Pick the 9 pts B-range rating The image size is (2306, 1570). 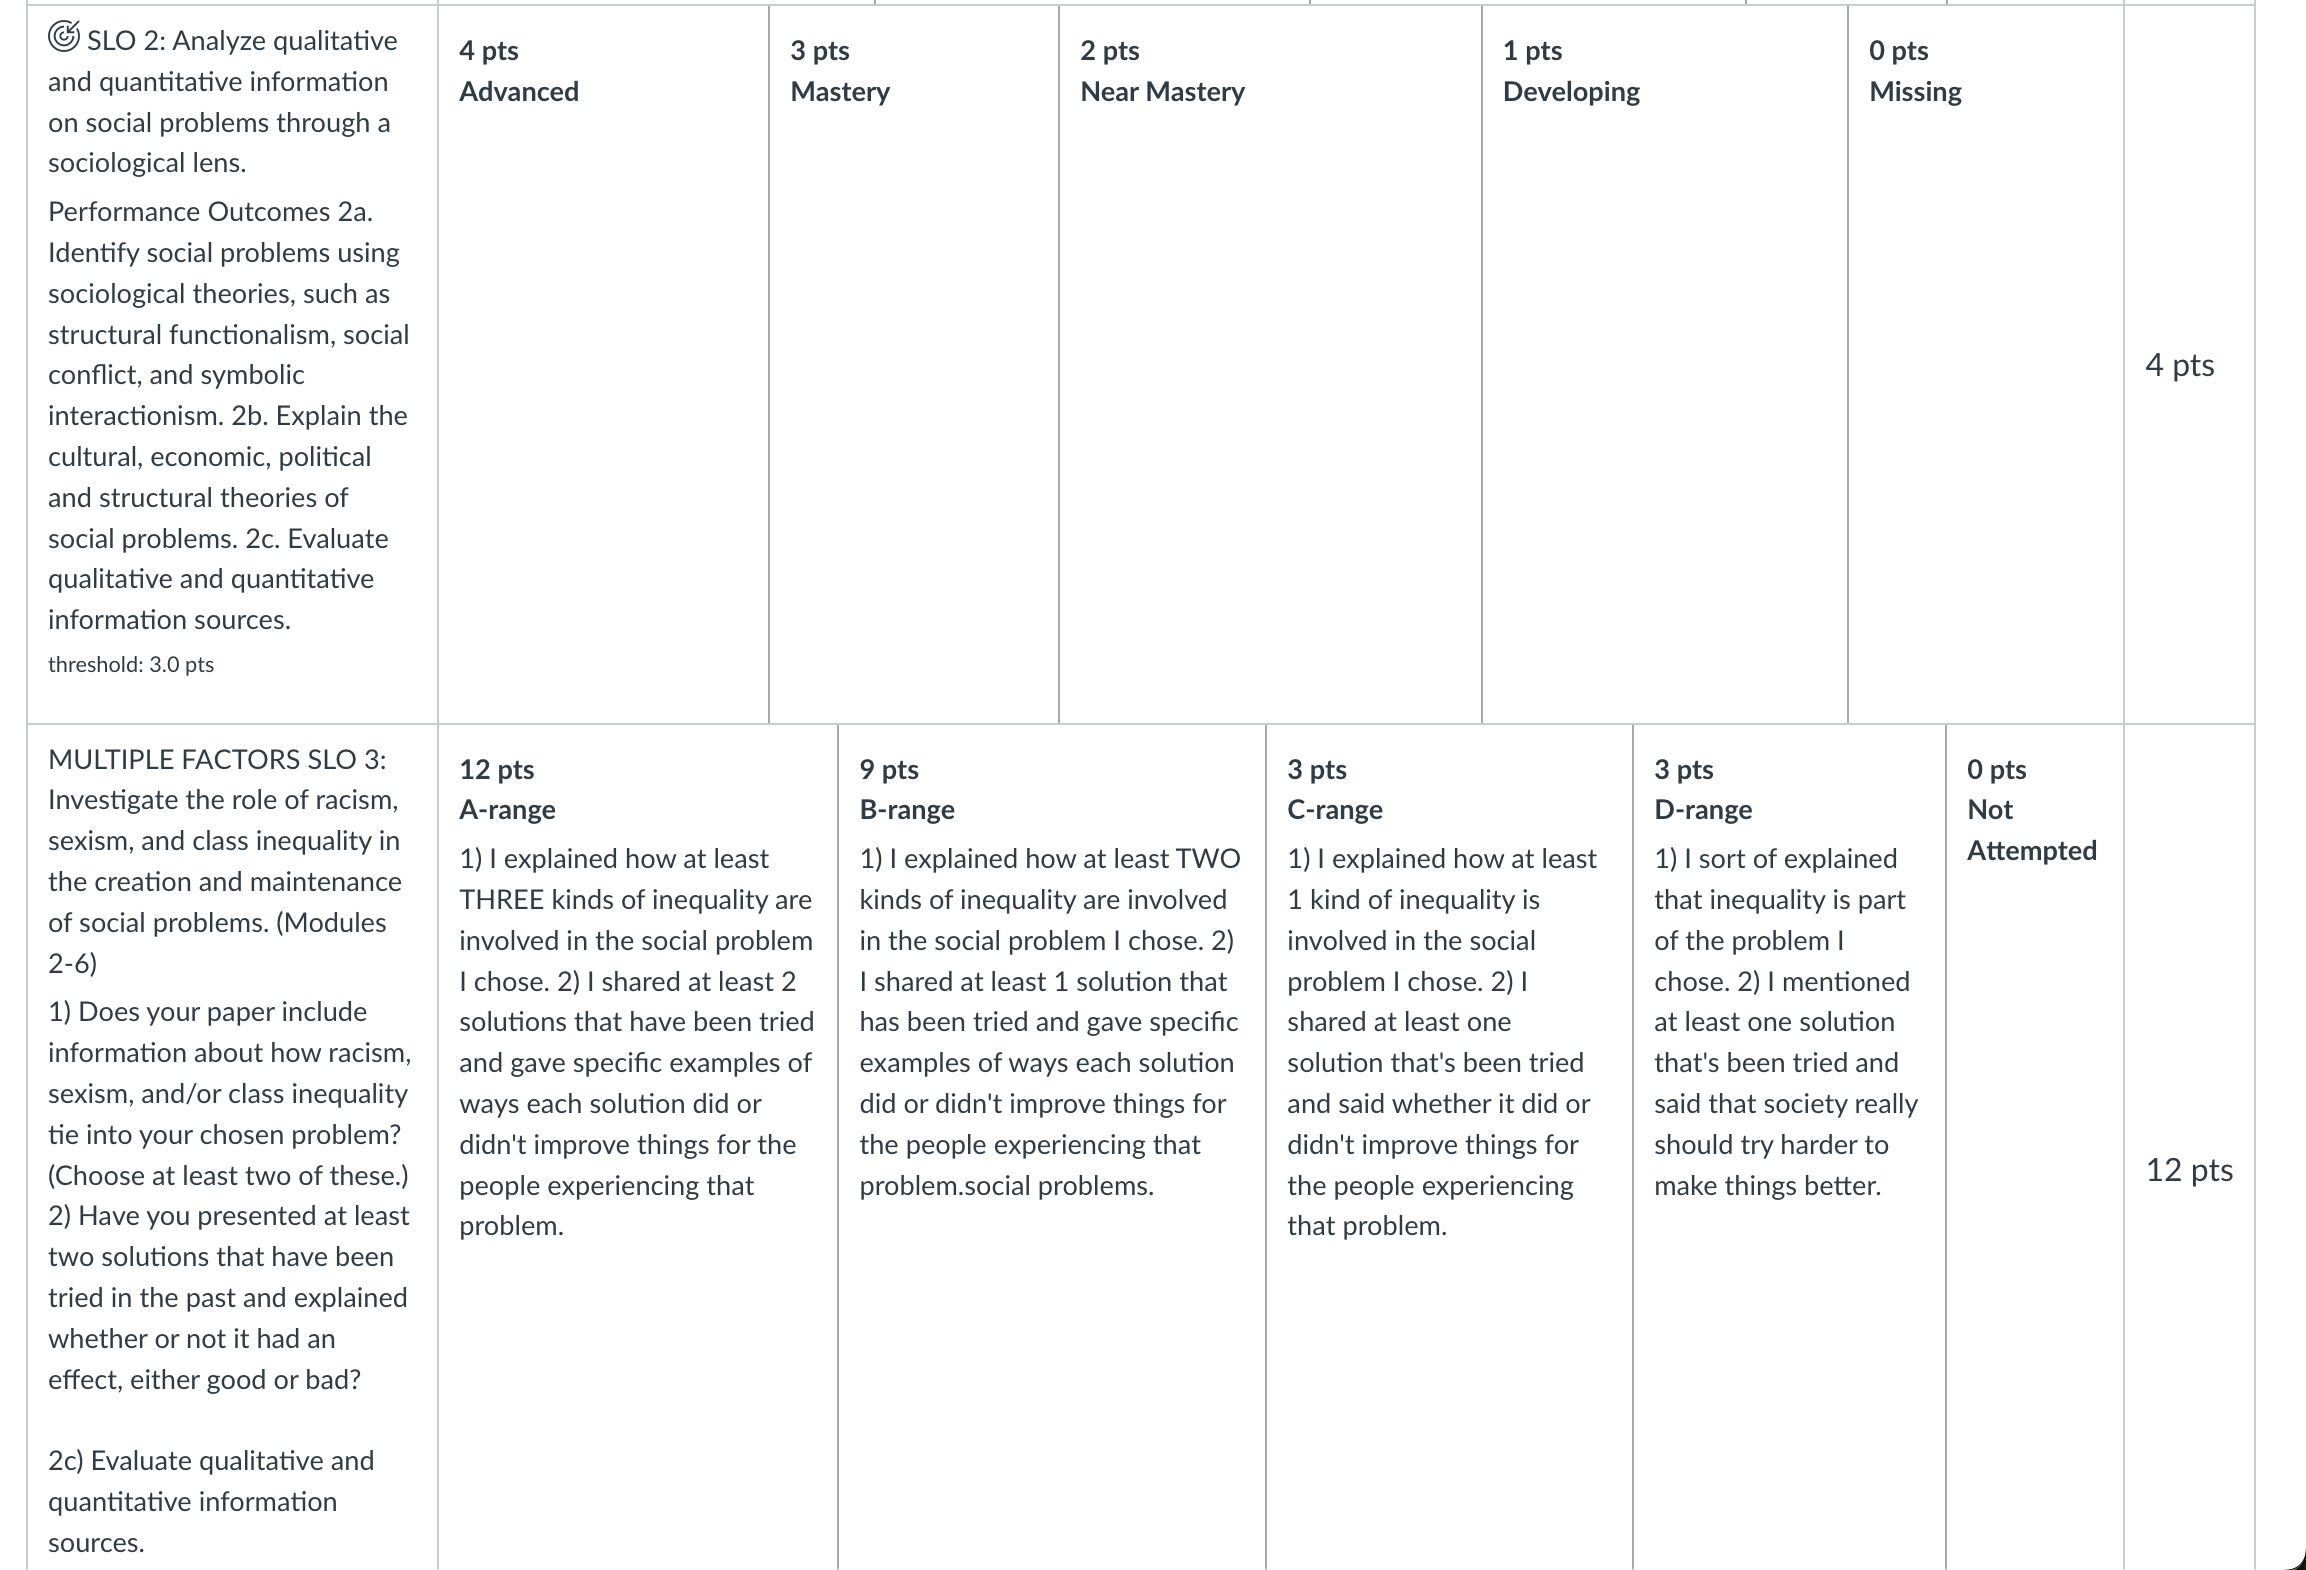coord(1052,1146)
